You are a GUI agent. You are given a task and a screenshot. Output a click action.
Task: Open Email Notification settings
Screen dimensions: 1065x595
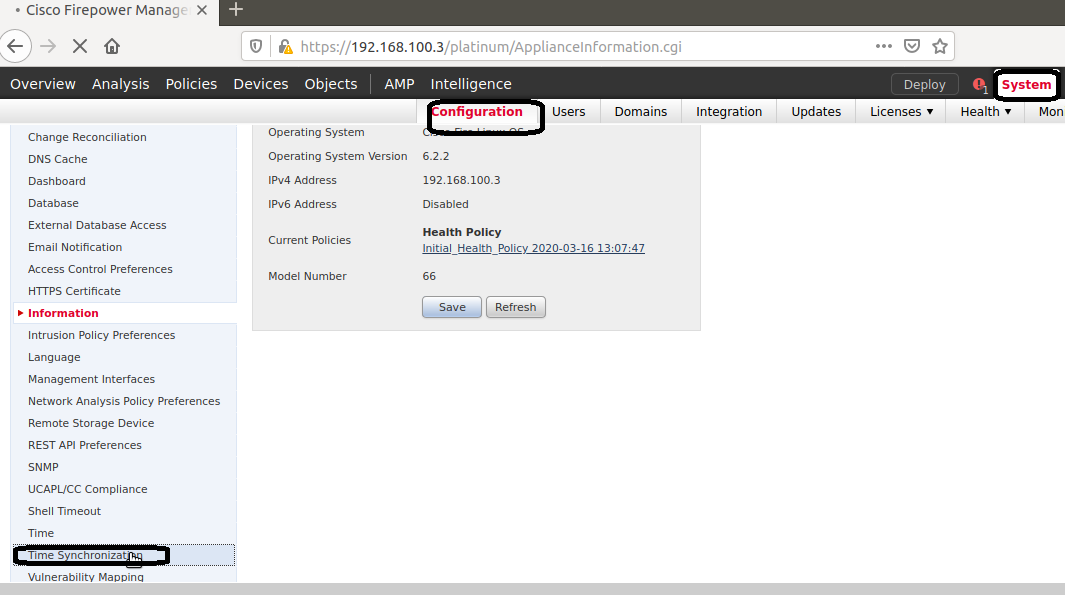click(75, 247)
